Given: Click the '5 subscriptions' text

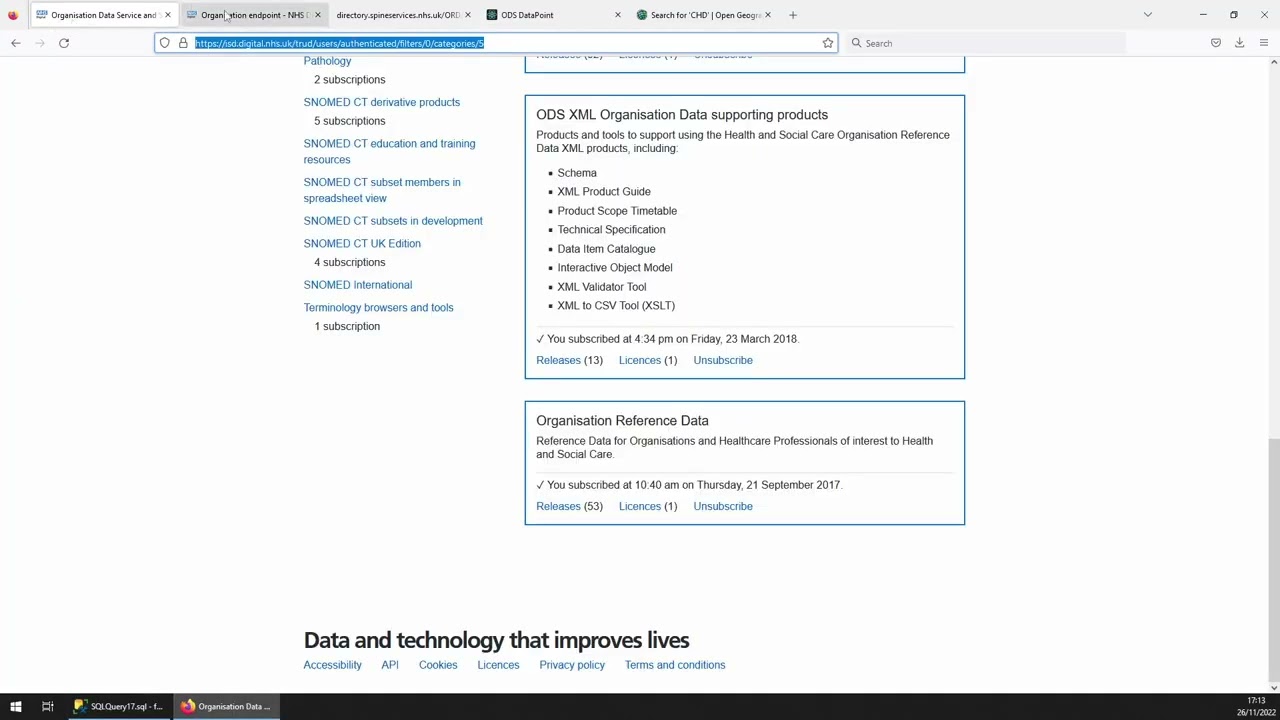Looking at the screenshot, I should point(349,121).
